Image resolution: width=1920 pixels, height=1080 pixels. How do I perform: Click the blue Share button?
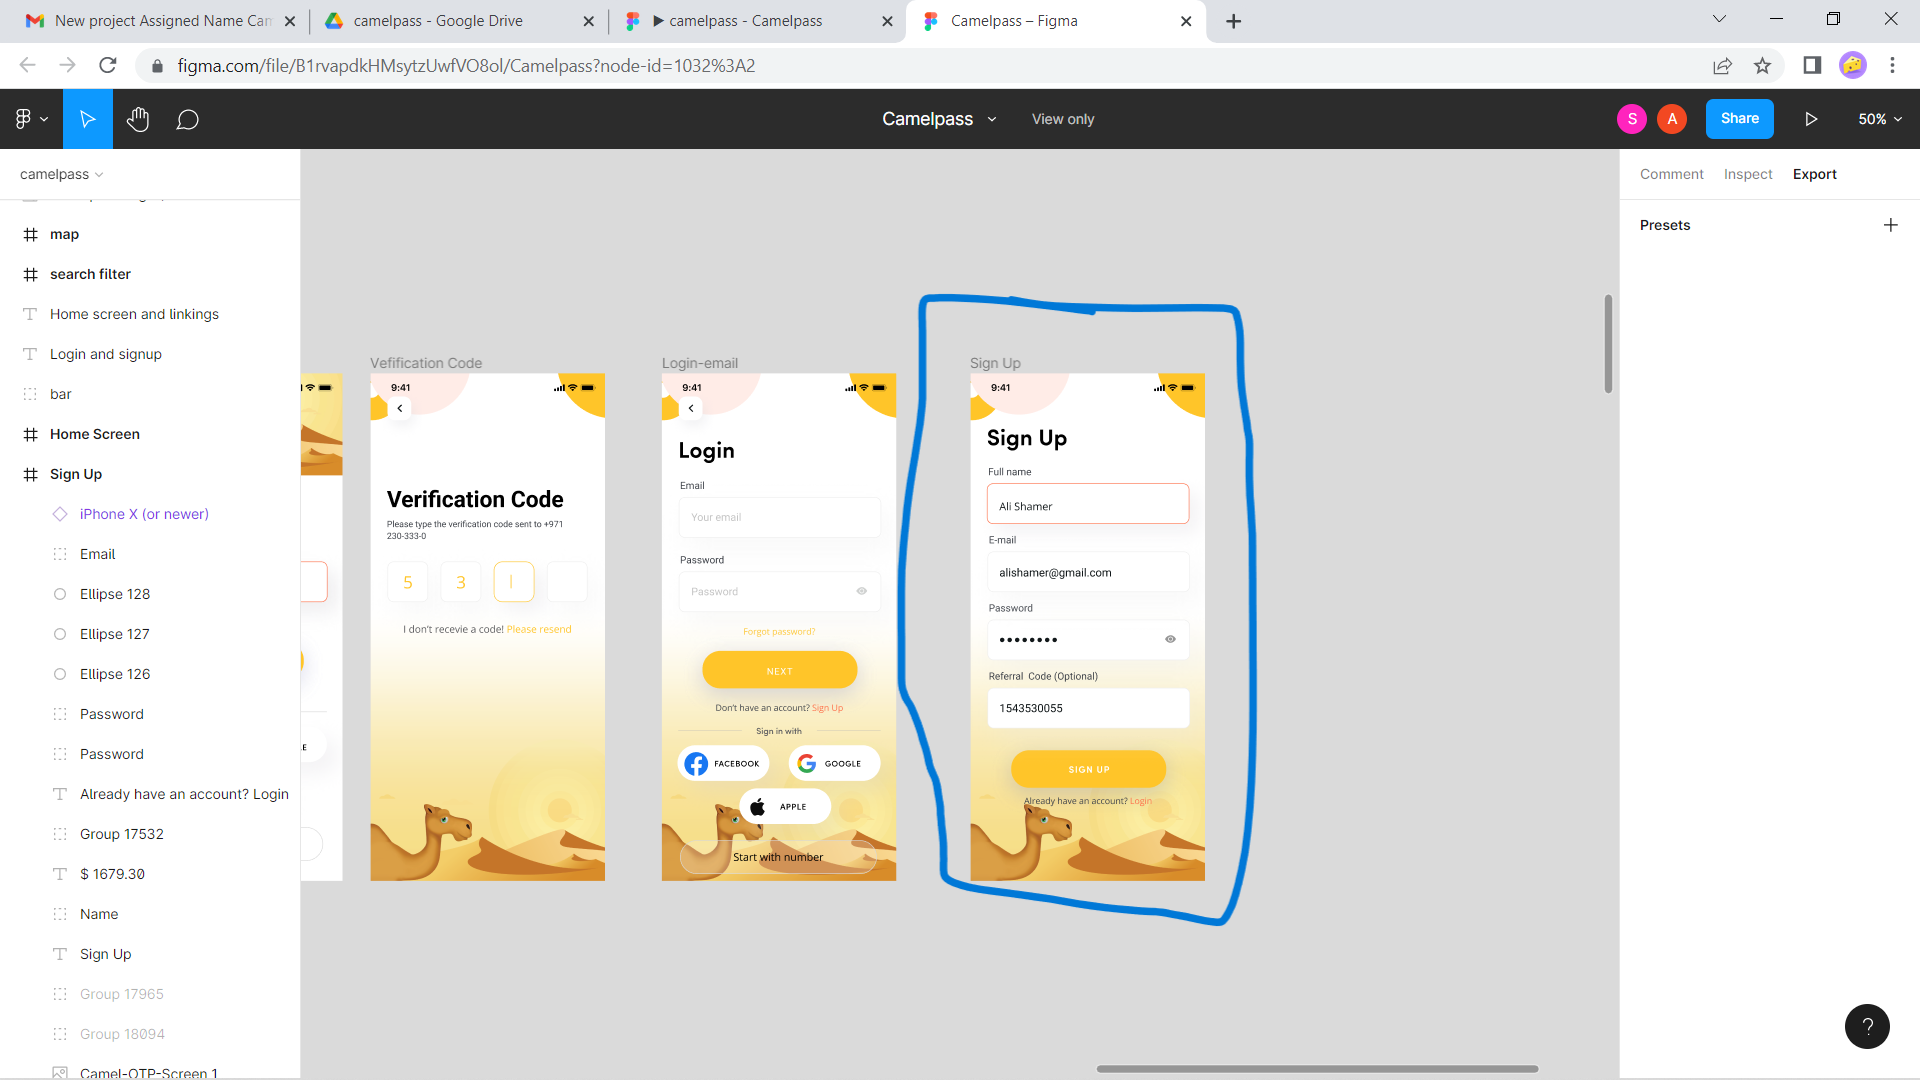tap(1739, 119)
